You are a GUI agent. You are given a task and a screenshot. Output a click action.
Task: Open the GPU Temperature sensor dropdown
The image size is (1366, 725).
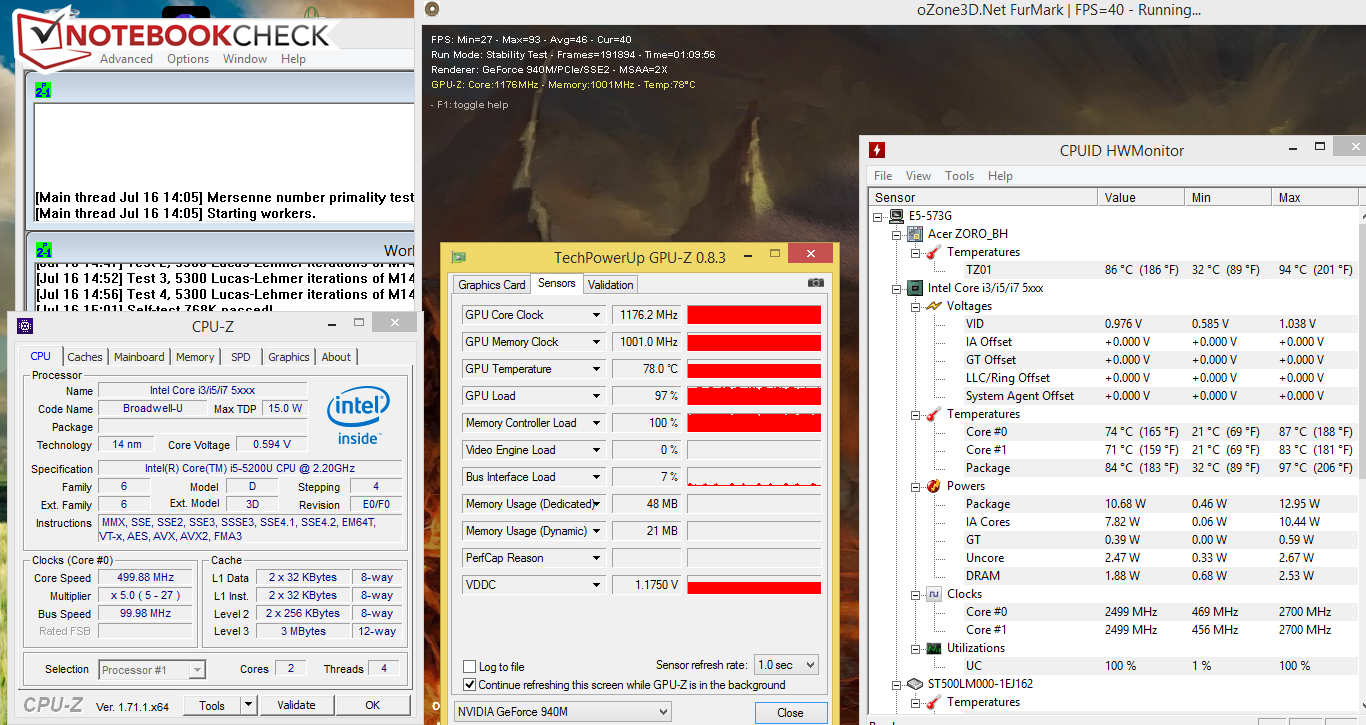pos(597,369)
